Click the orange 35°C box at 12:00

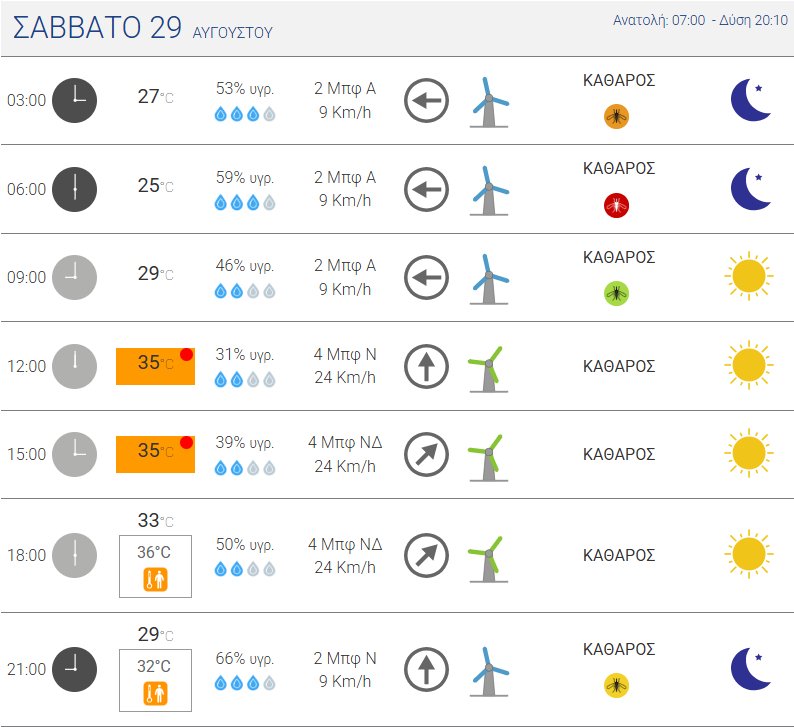[155, 367]
